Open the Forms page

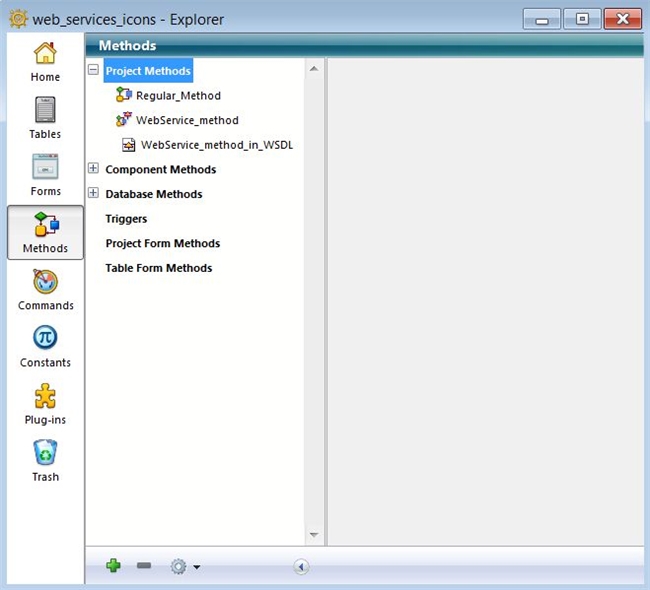pyautogui.click(x=45, y=175)
